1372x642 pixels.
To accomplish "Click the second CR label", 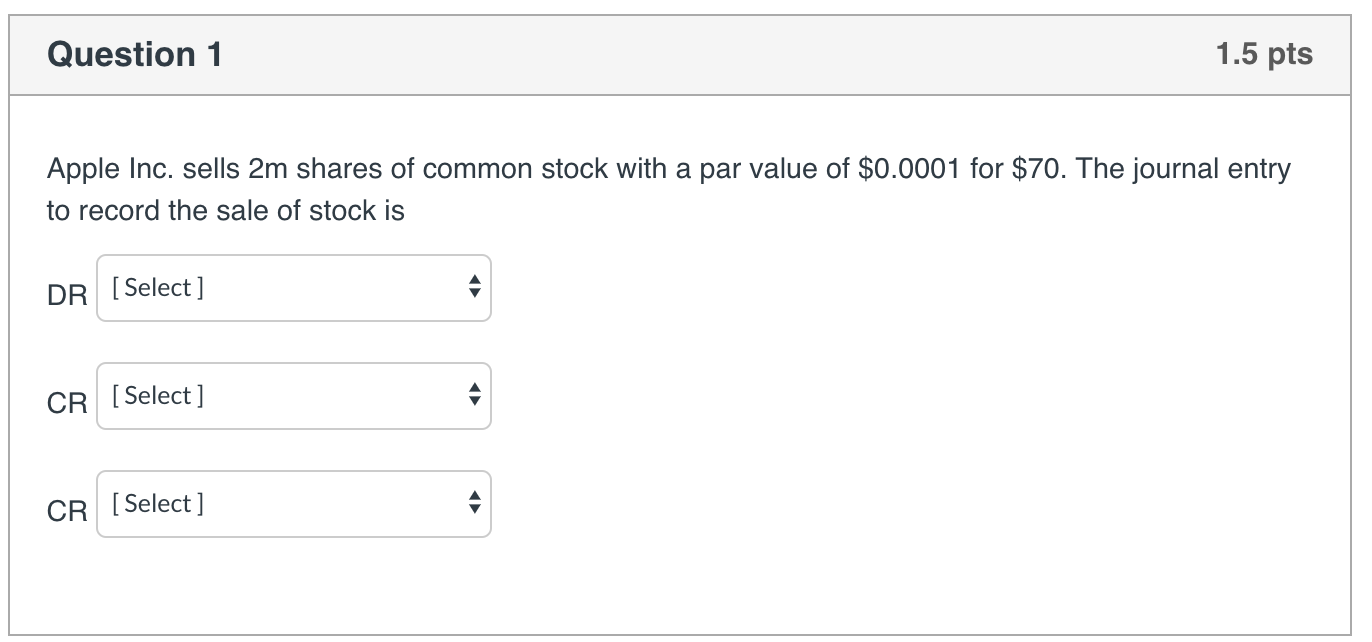I will (x=68, y=511).
